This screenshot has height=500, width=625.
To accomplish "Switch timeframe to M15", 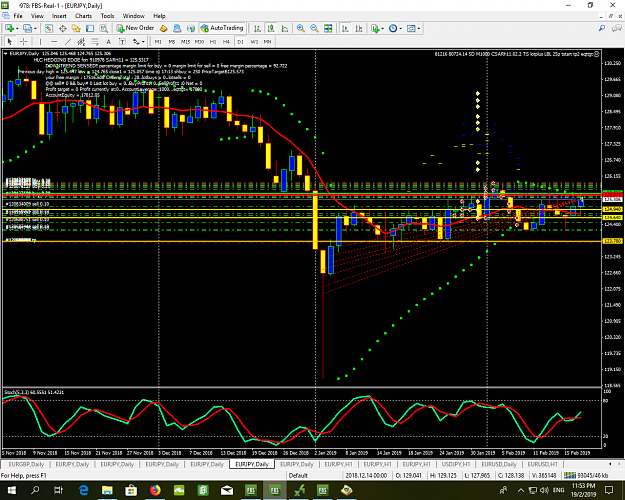I will [x=185, y=41].
